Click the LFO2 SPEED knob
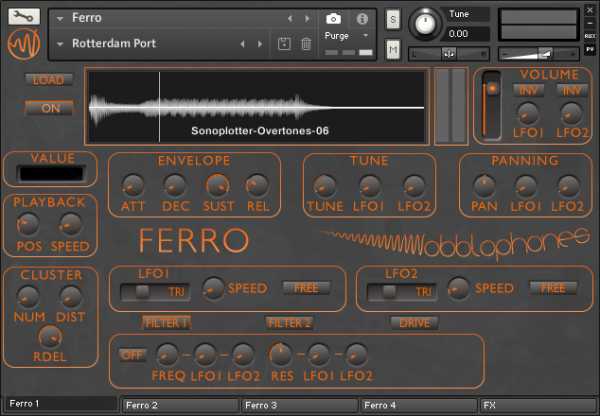This screenshot has height=416, width=600. 458,288
